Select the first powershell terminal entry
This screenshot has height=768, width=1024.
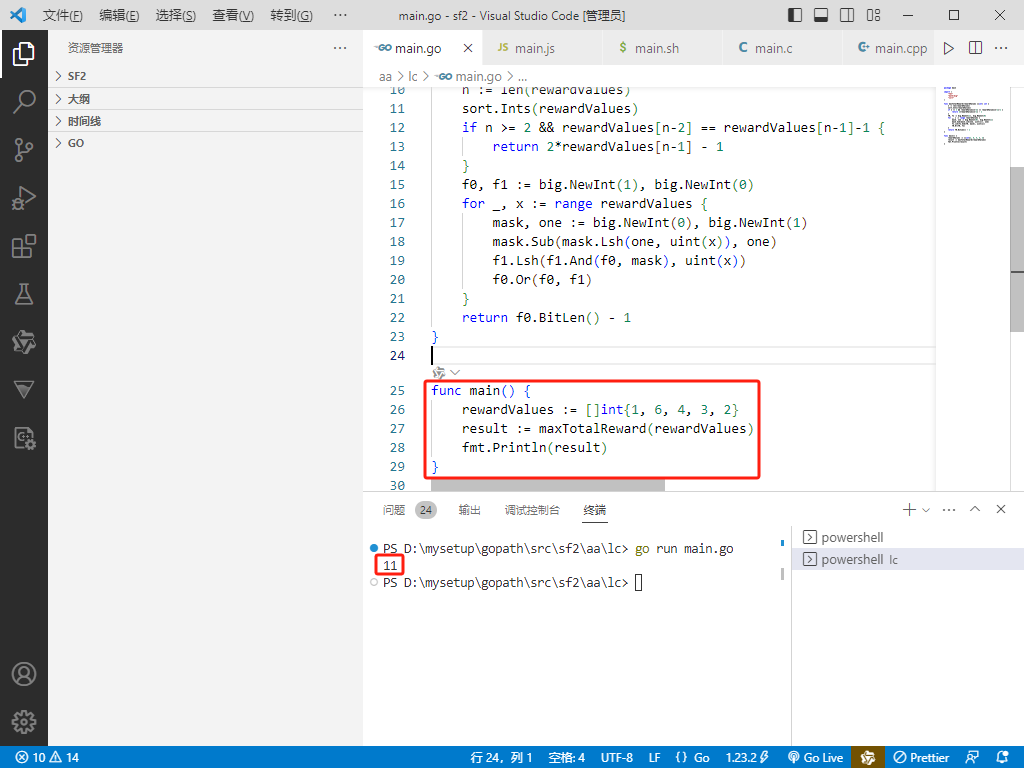coord(908,537)
